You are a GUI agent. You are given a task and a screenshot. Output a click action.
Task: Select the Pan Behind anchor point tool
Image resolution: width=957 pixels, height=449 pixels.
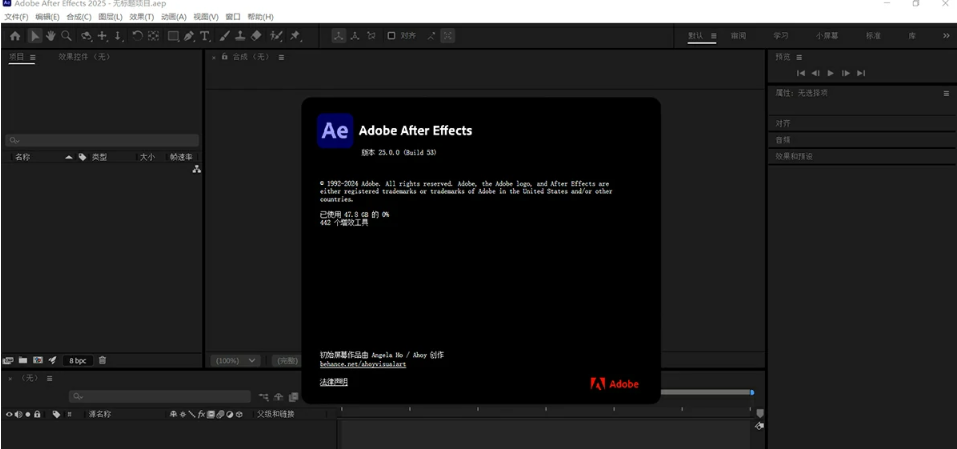tap(153, 36)
